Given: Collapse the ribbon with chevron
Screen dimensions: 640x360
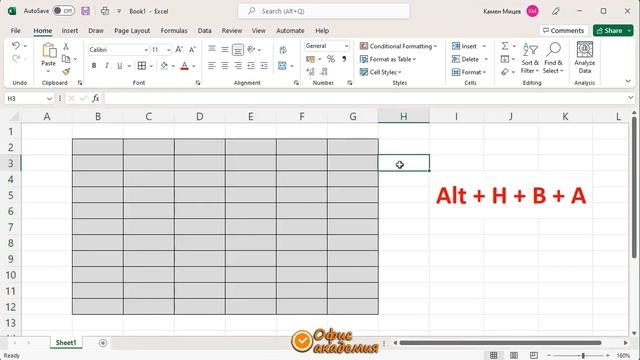Looking at the screenshot, I should coord(628,81).
